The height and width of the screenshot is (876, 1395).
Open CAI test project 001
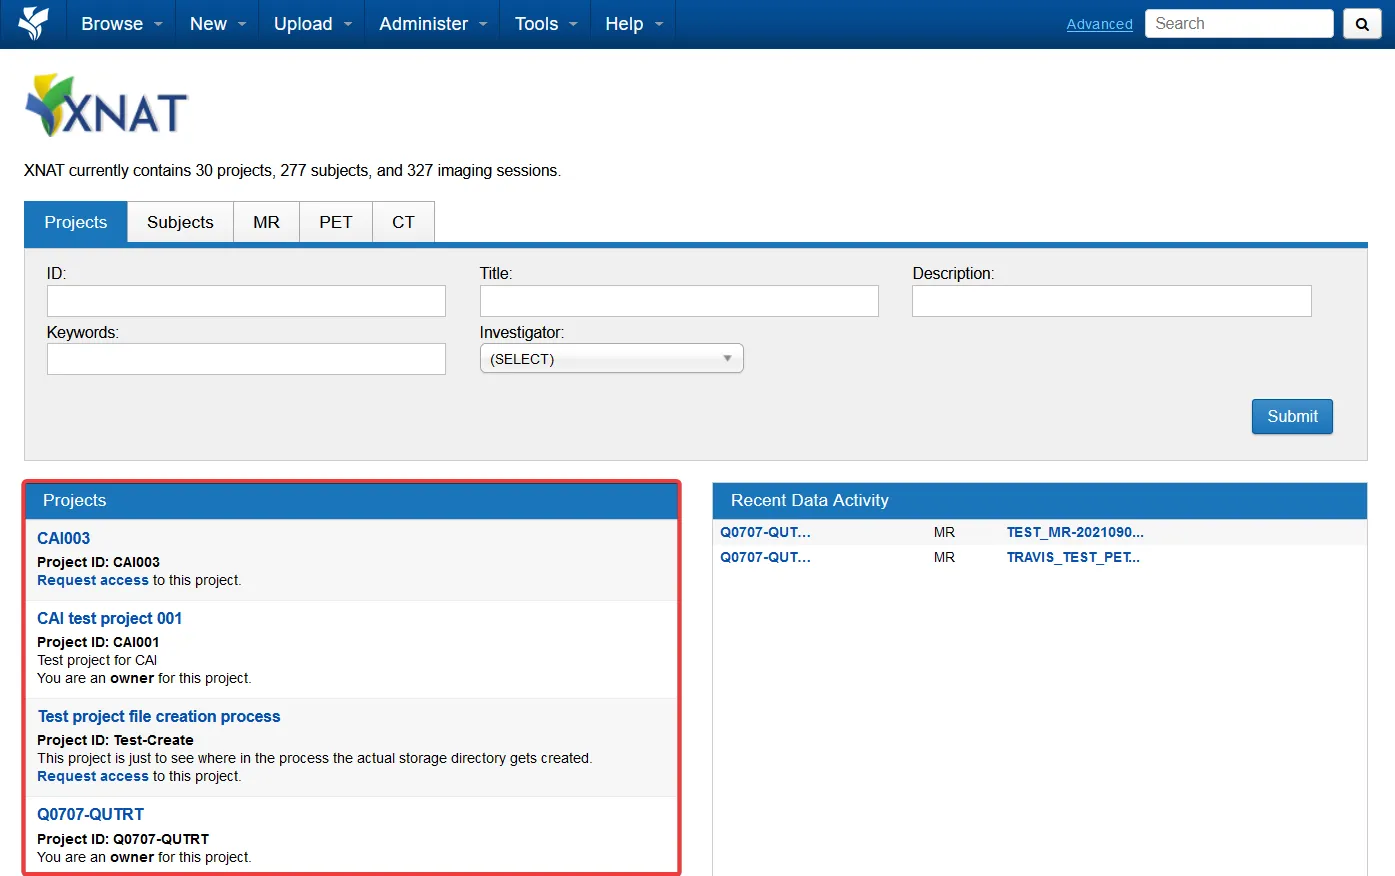[109, 618]
